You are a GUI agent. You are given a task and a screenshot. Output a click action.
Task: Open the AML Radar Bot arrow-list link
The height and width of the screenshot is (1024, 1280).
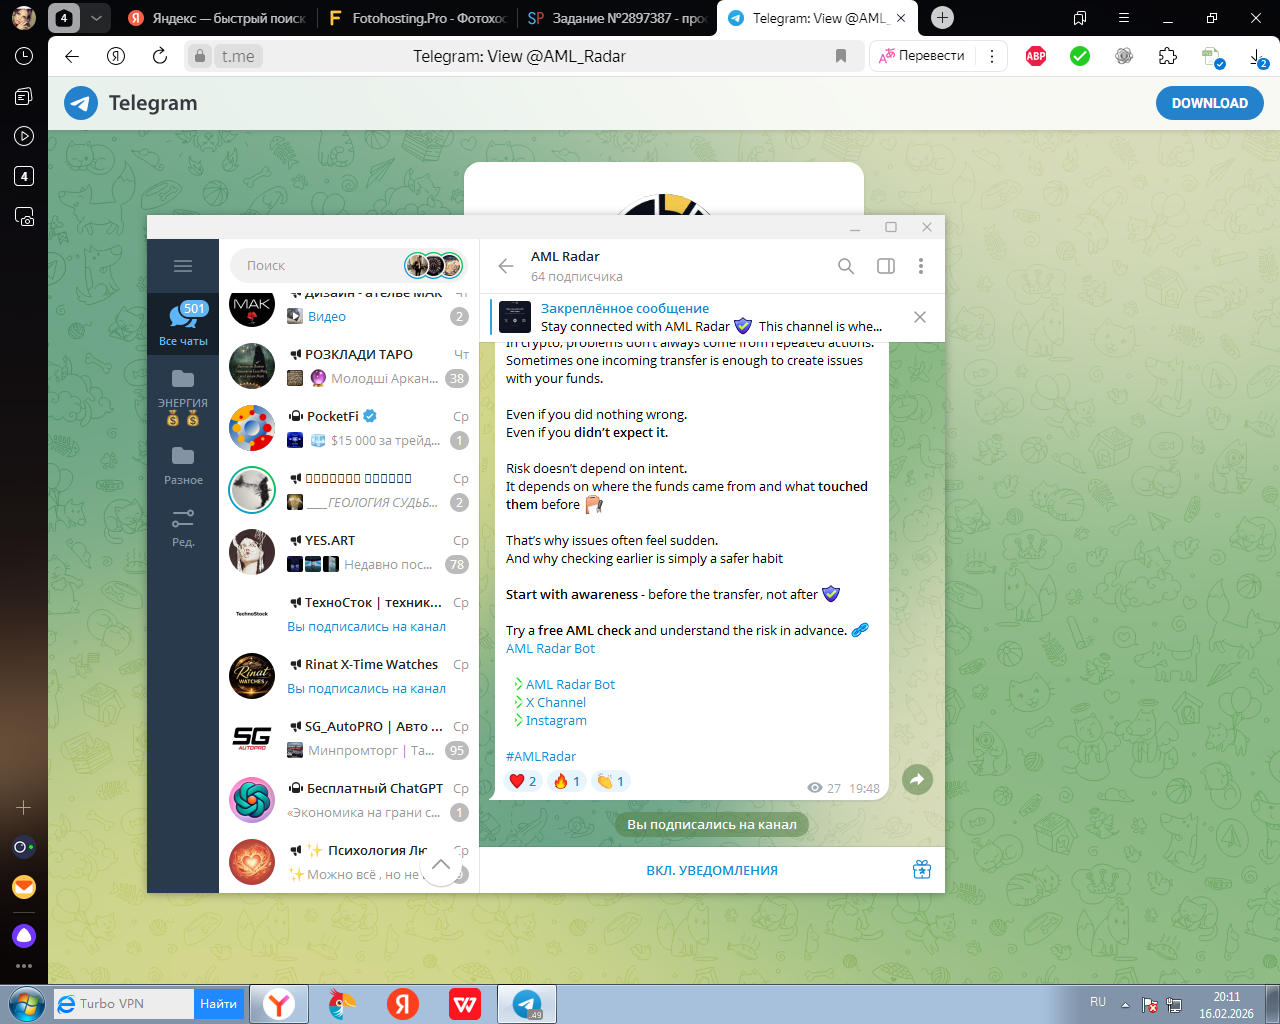pos(570,684)
